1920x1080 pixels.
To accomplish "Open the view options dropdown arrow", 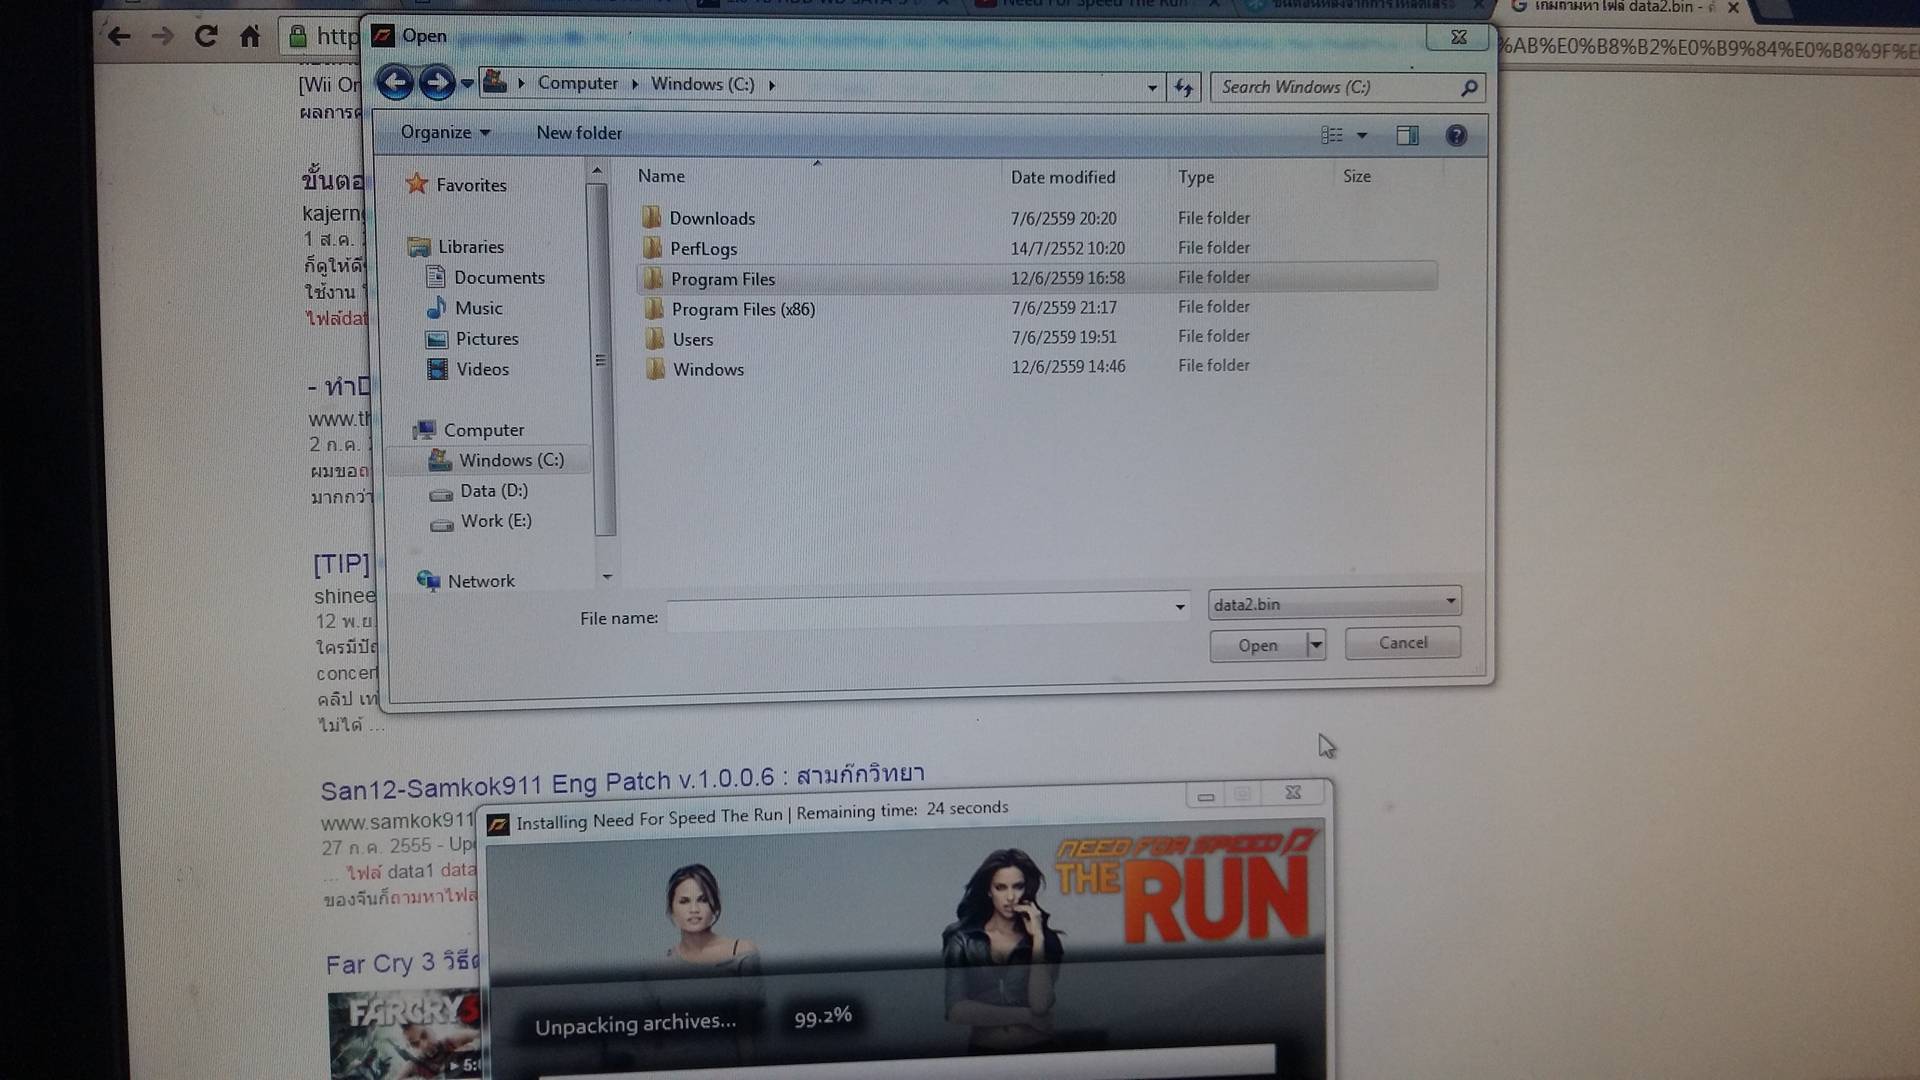I will (x=1362, y=135).
